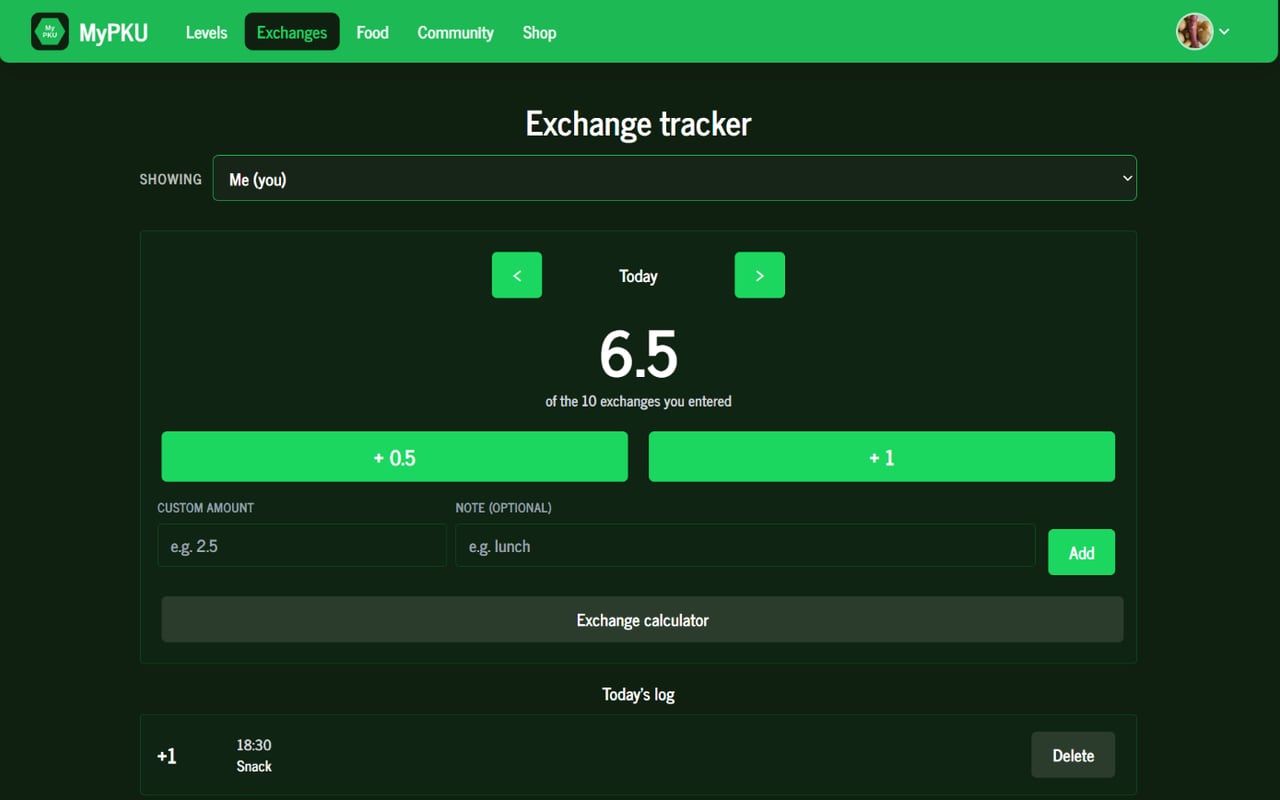Delete the 18:30 Snack log entry
Screen dimensions: 1280x800
(x=1073, y=755)
